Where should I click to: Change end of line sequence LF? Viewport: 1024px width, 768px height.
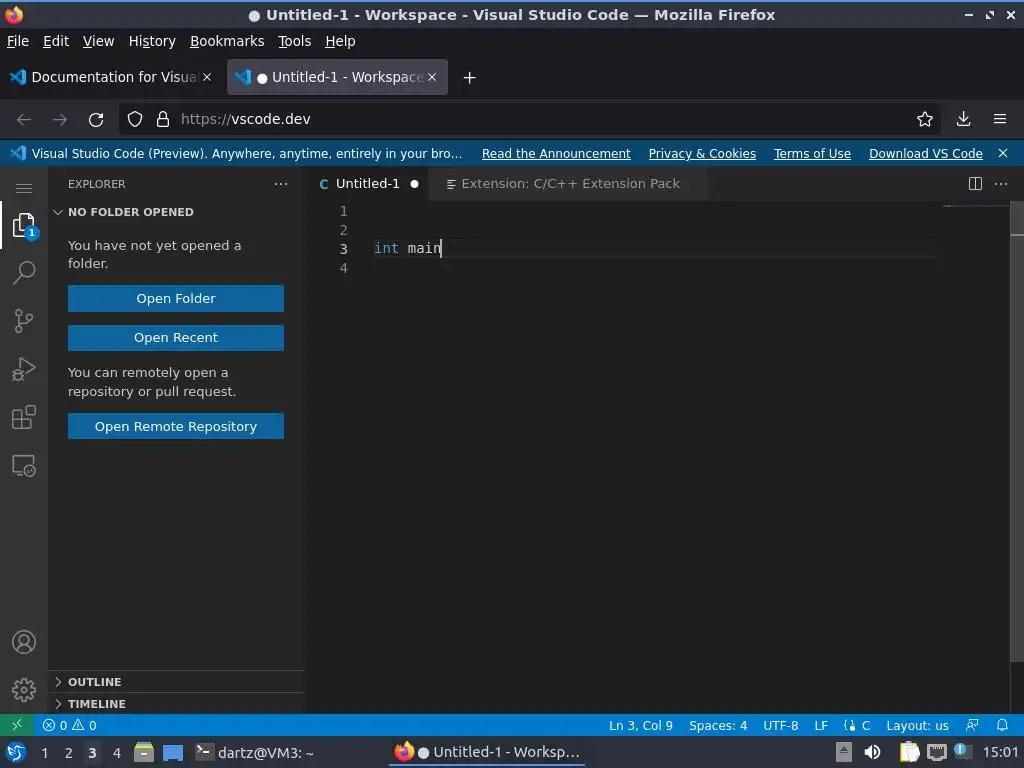tap(821, 725)
